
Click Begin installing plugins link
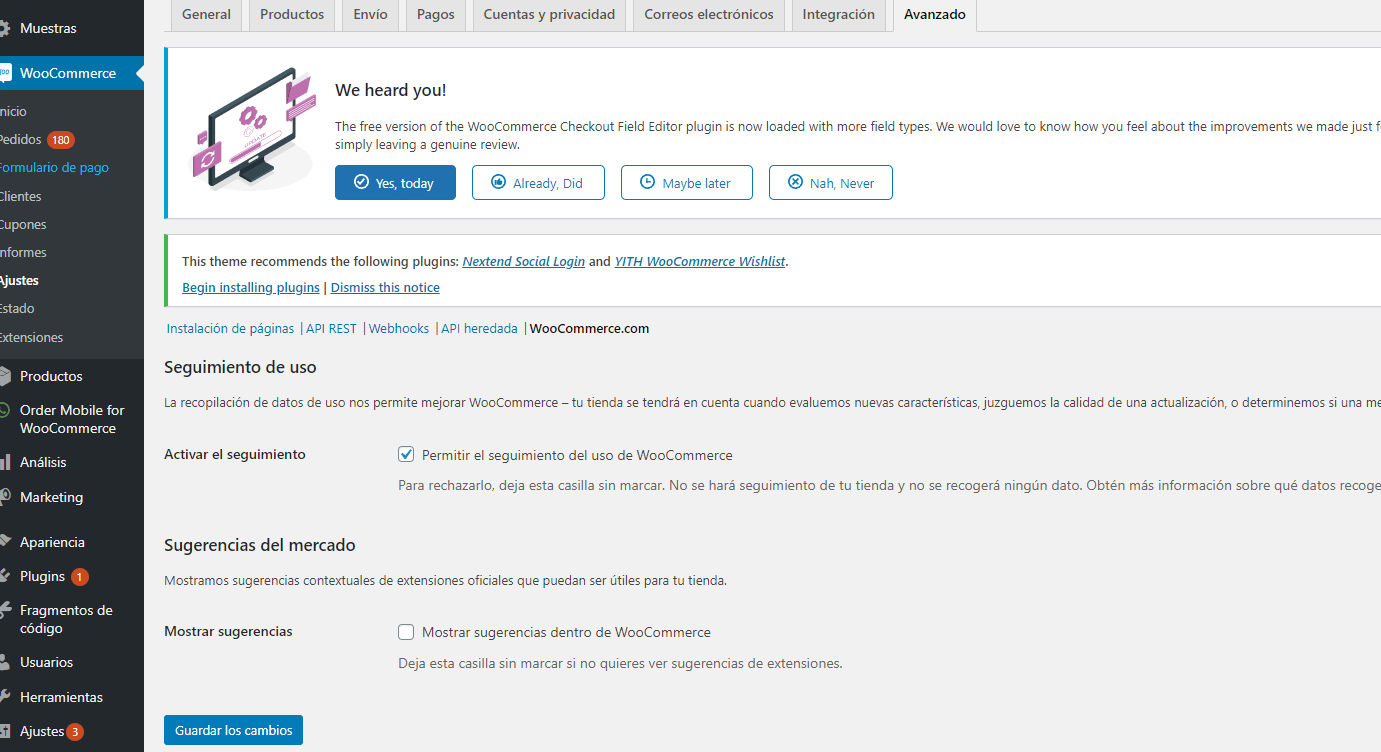point(251,287)
